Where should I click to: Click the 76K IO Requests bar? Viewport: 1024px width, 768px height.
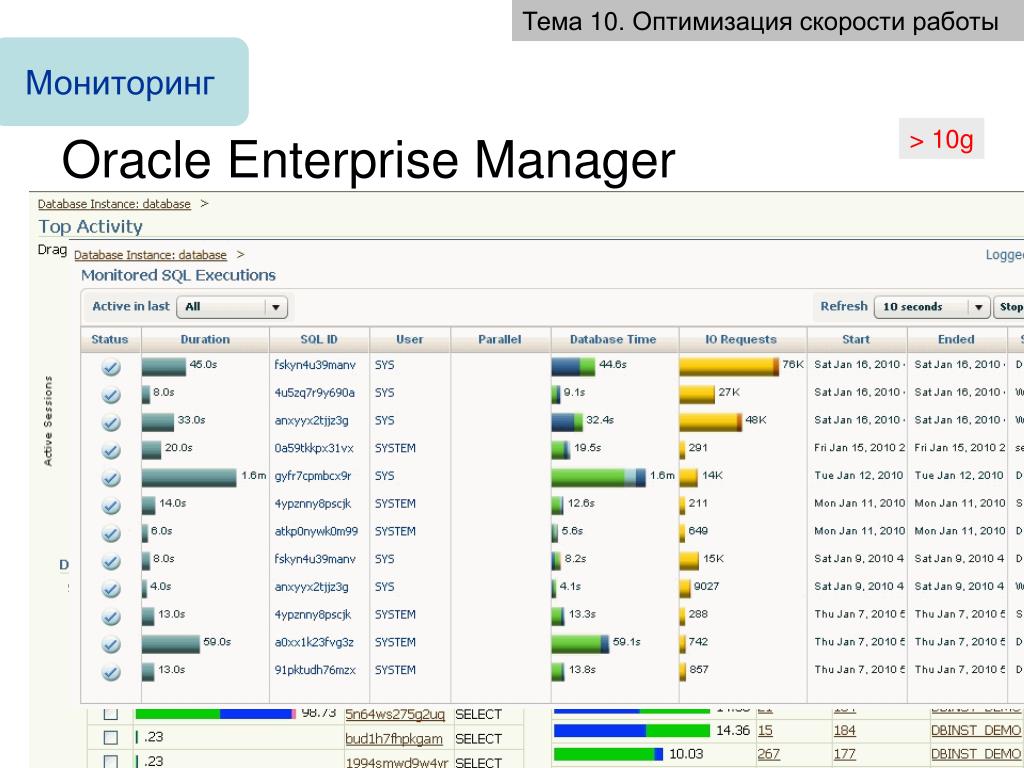click(x=729, y=366)
